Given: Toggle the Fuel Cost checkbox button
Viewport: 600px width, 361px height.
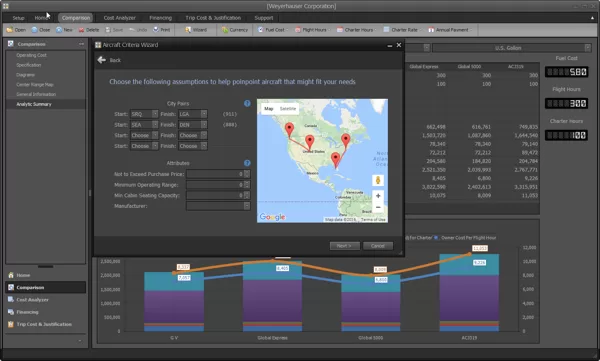Looking at the screenshot, I should point(271,30).
